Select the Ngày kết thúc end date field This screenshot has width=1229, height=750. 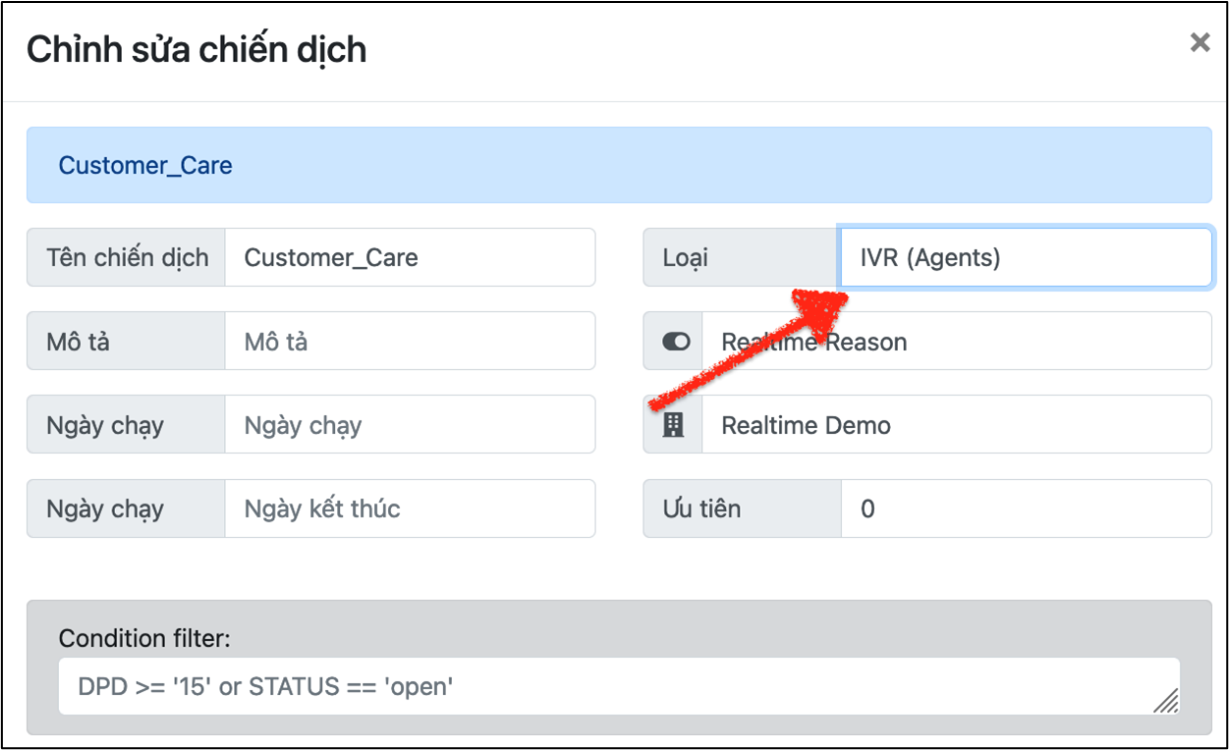point(409,509)
